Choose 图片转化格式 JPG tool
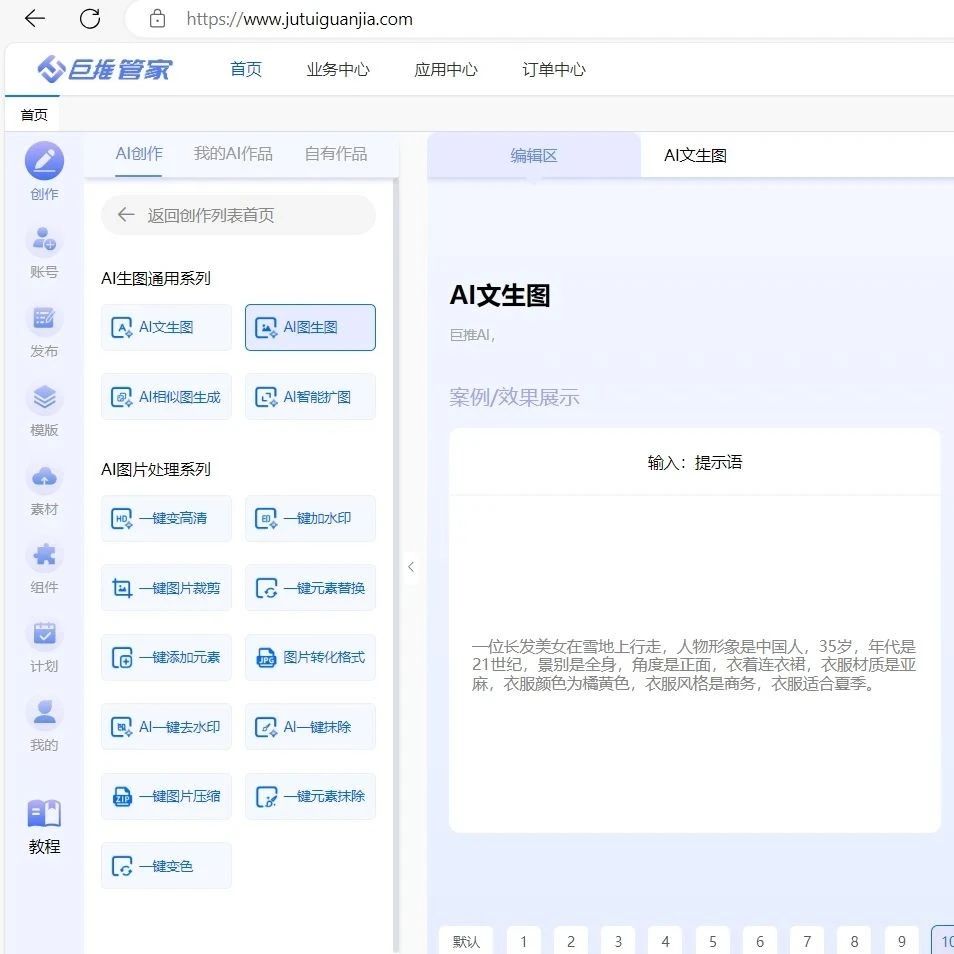 pyautogui.click(x=310, y=657)
